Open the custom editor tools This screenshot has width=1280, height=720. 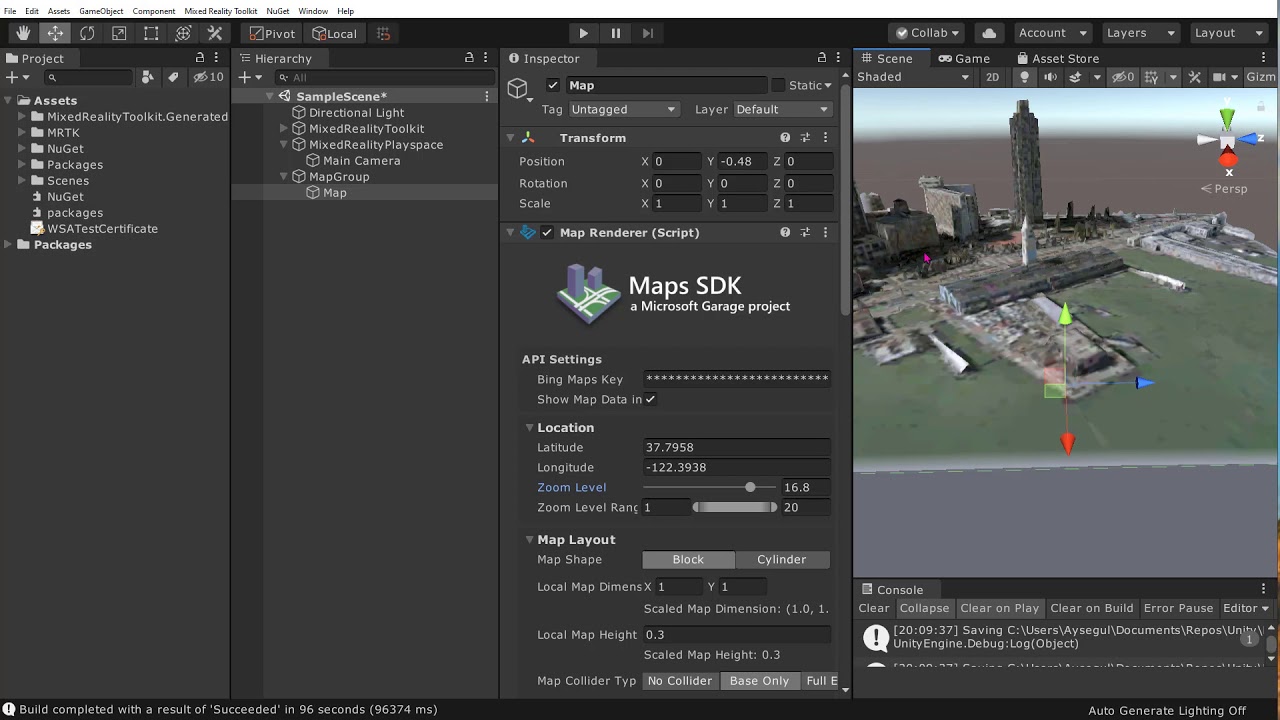click(215, 33)
